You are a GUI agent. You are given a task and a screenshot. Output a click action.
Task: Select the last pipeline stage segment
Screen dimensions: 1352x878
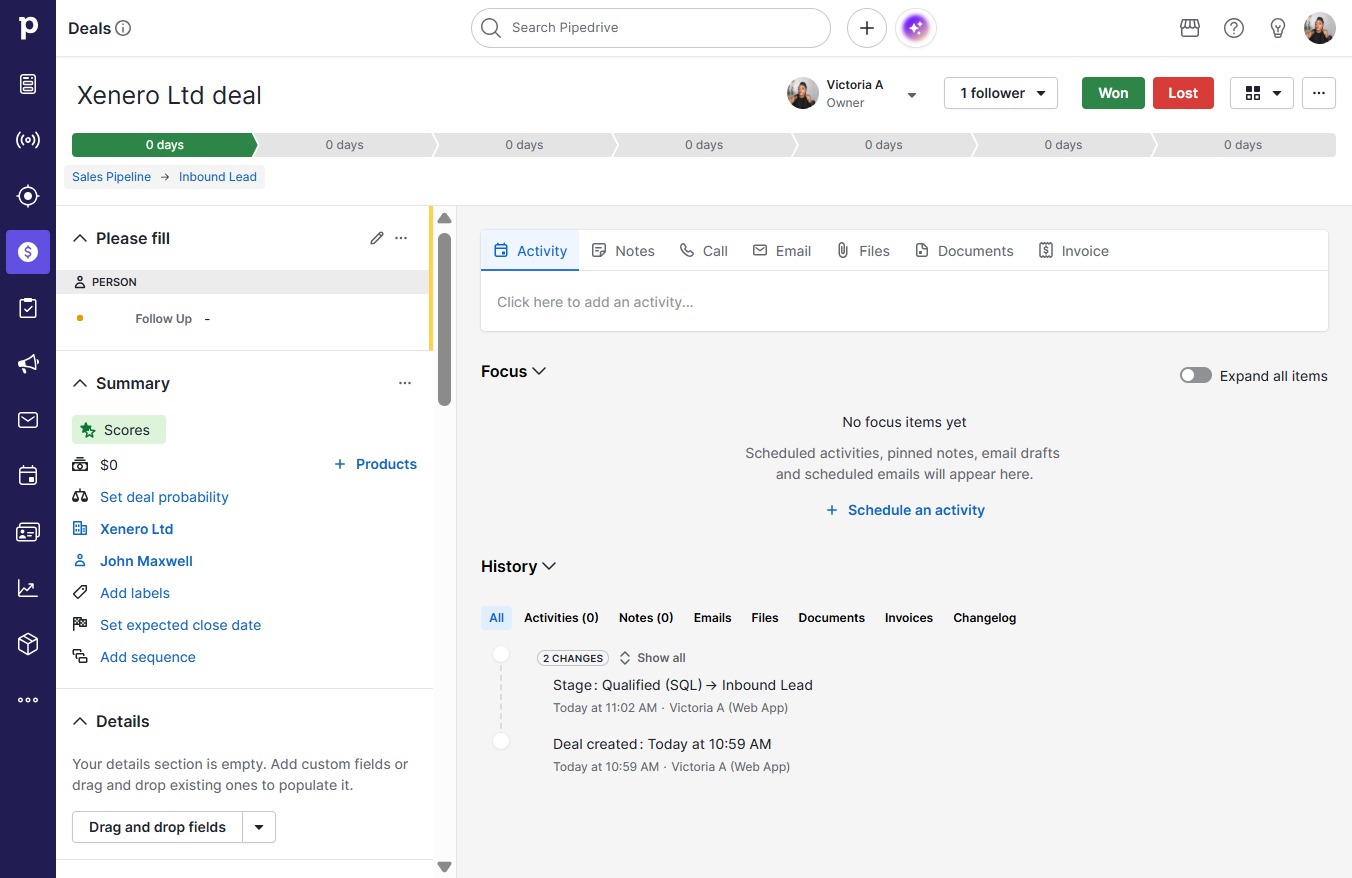click(1243, 145)
